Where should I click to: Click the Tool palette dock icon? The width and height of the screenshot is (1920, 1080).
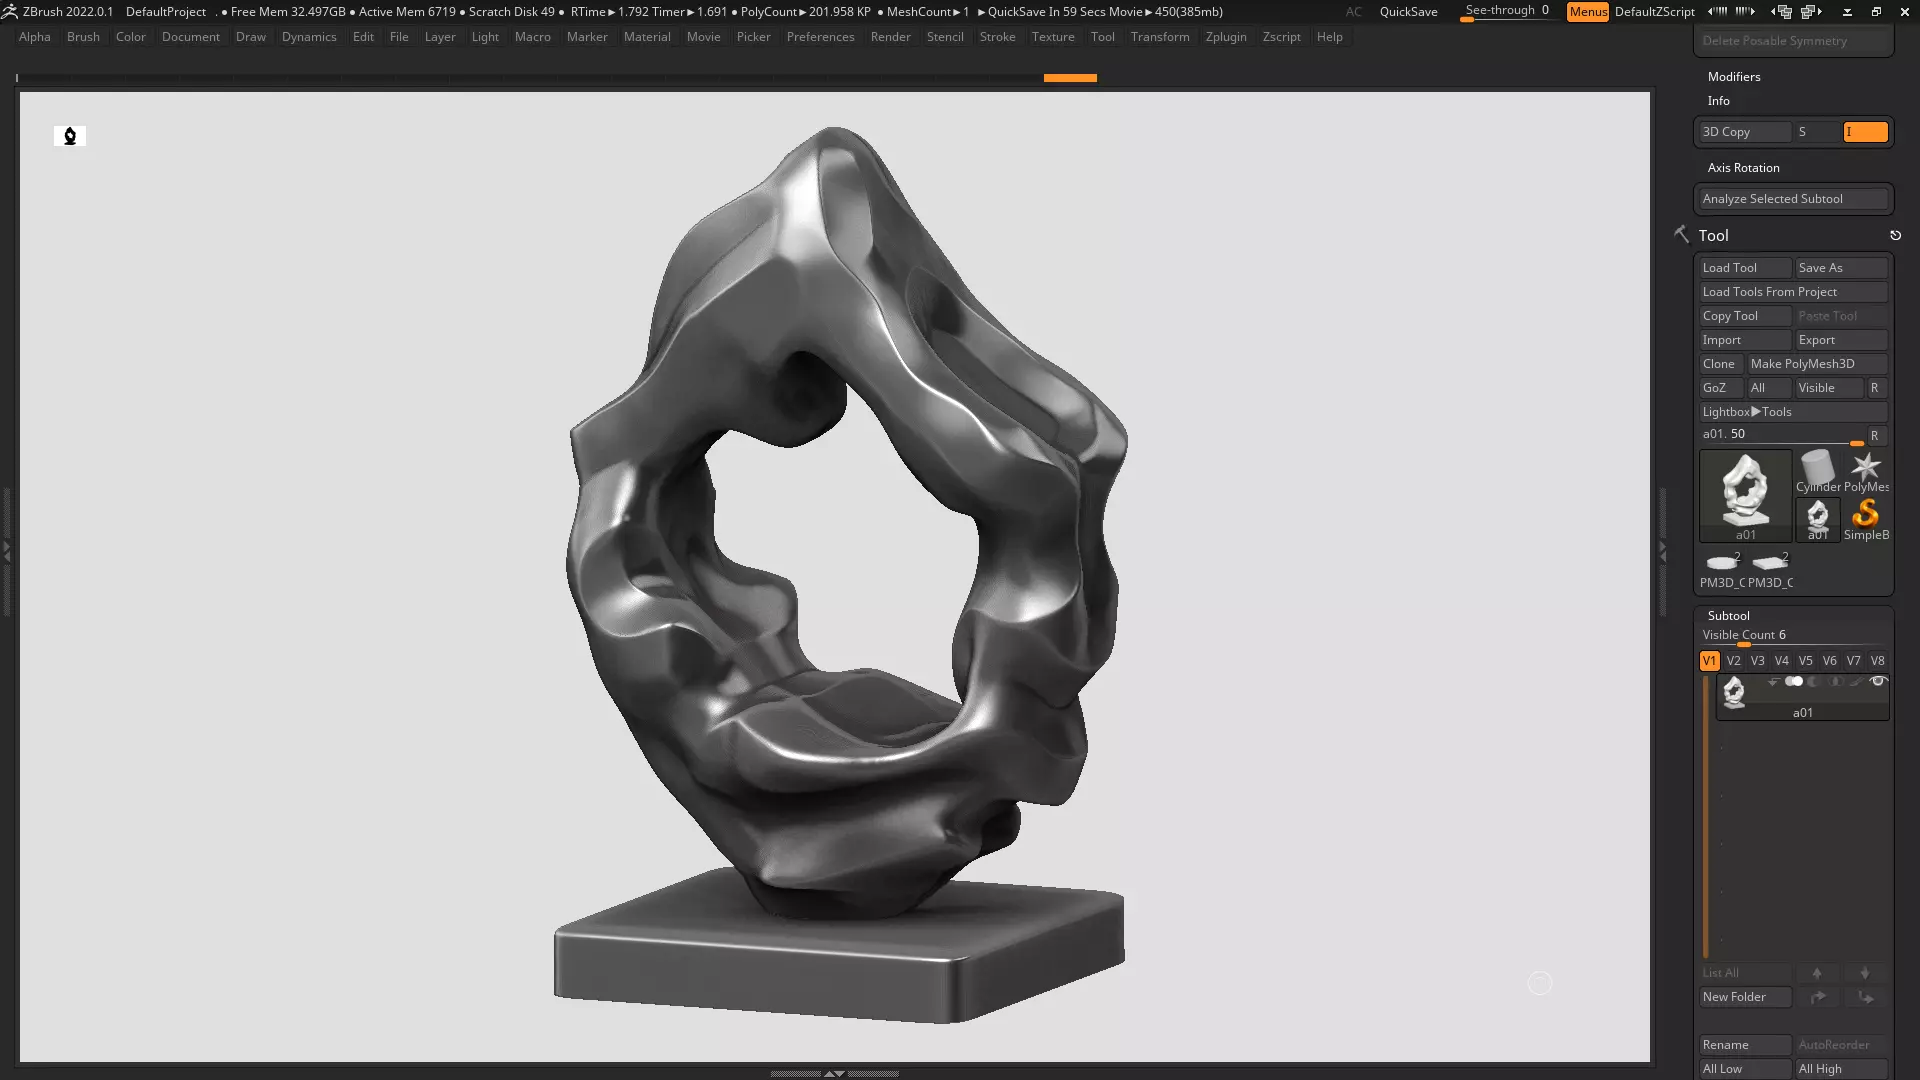coord(1895,236)
